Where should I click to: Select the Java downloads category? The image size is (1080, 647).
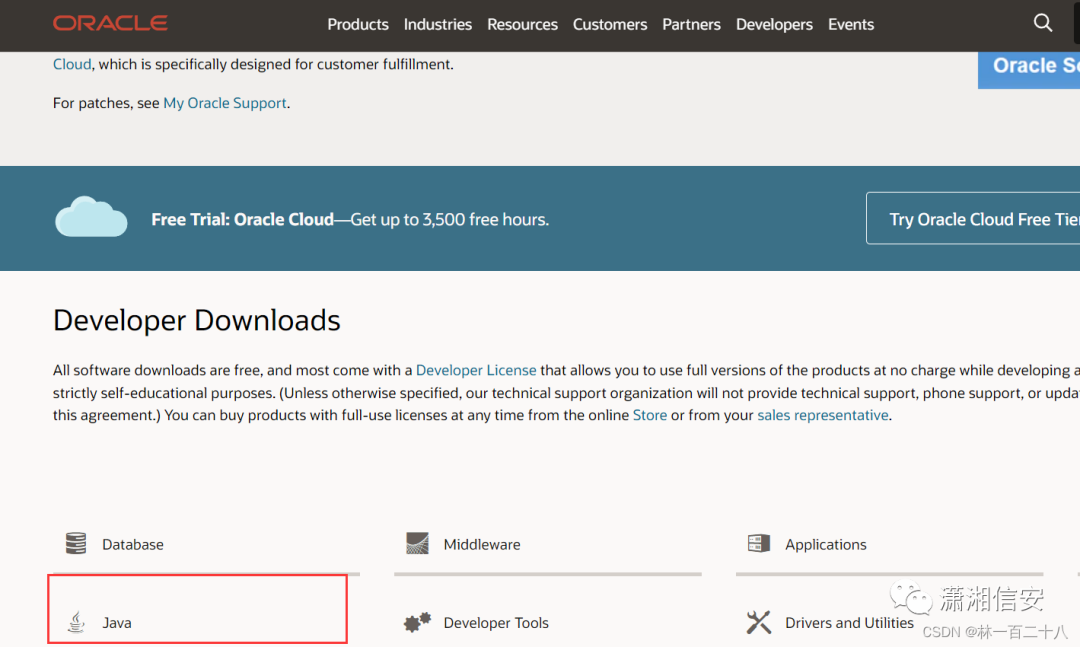pos(116,623)
